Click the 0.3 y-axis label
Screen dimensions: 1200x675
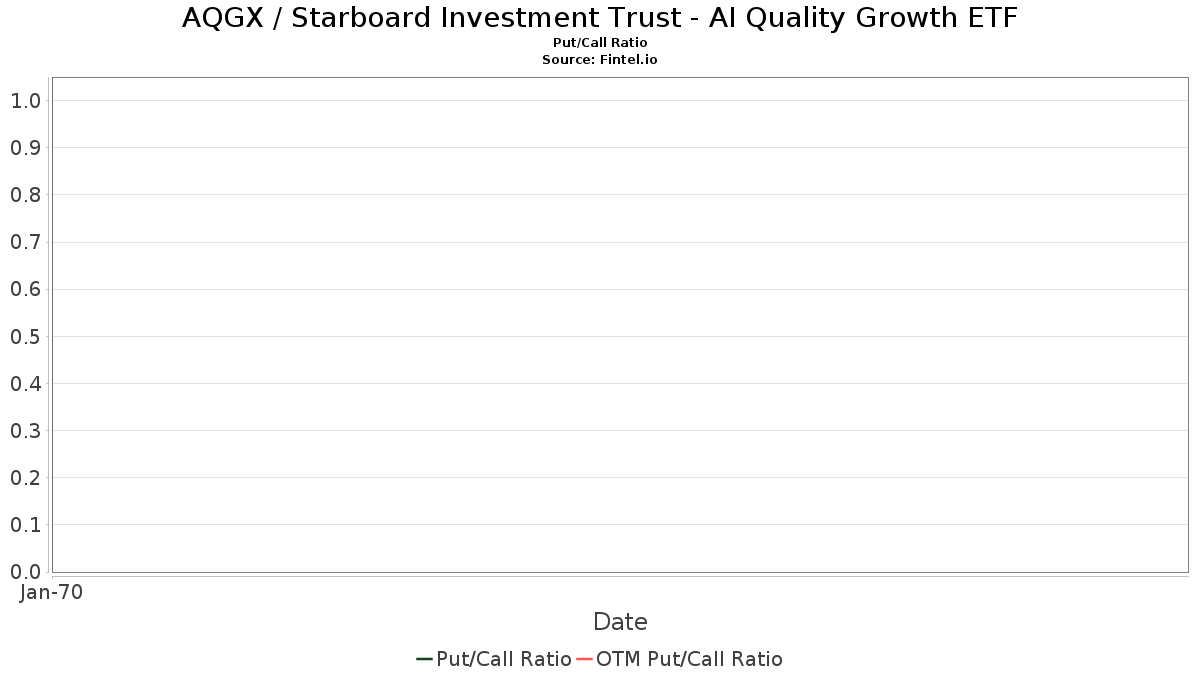point(25,430)
